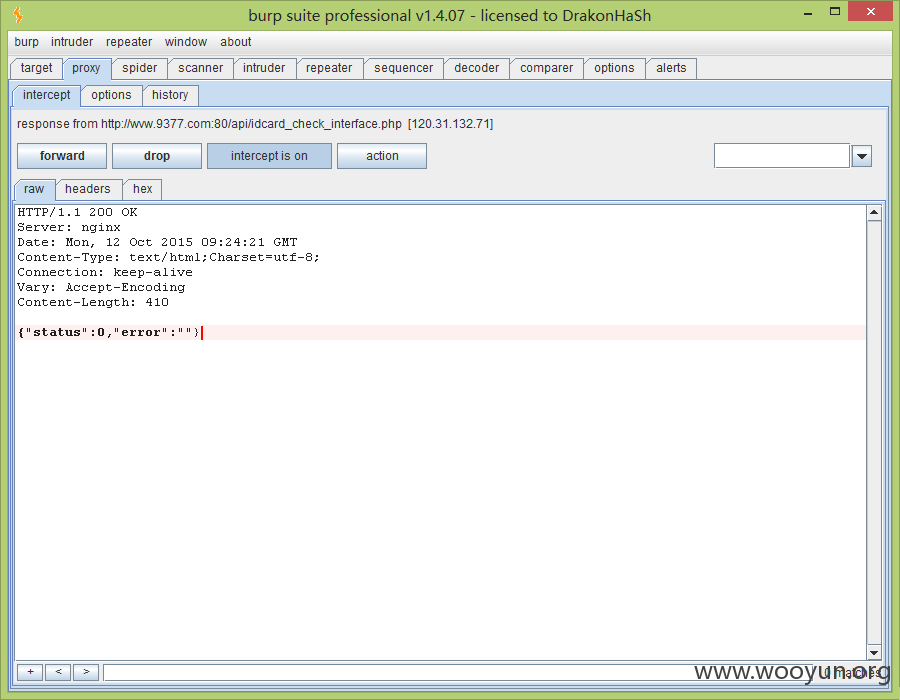Click next match arrow button
900x700 pixels.
tap(86, 672)
